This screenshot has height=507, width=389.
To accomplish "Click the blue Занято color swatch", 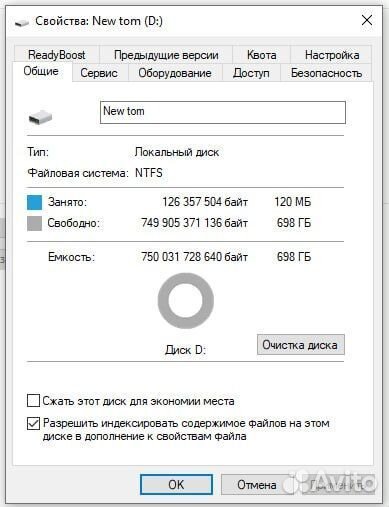I will tap(34, 202).
